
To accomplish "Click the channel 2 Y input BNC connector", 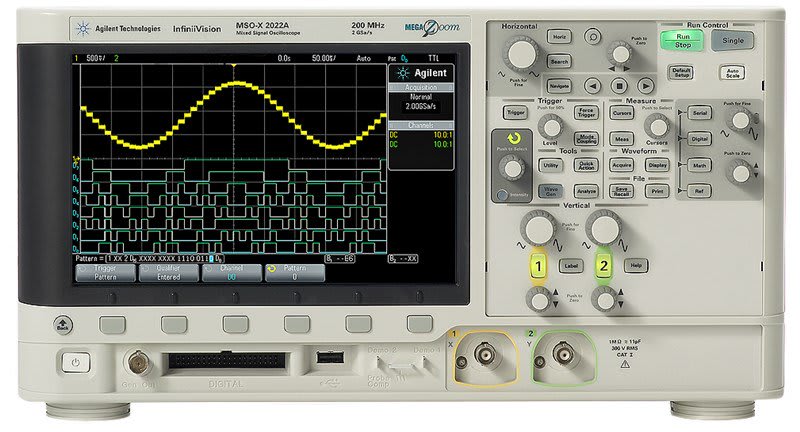I will [563, 354].
